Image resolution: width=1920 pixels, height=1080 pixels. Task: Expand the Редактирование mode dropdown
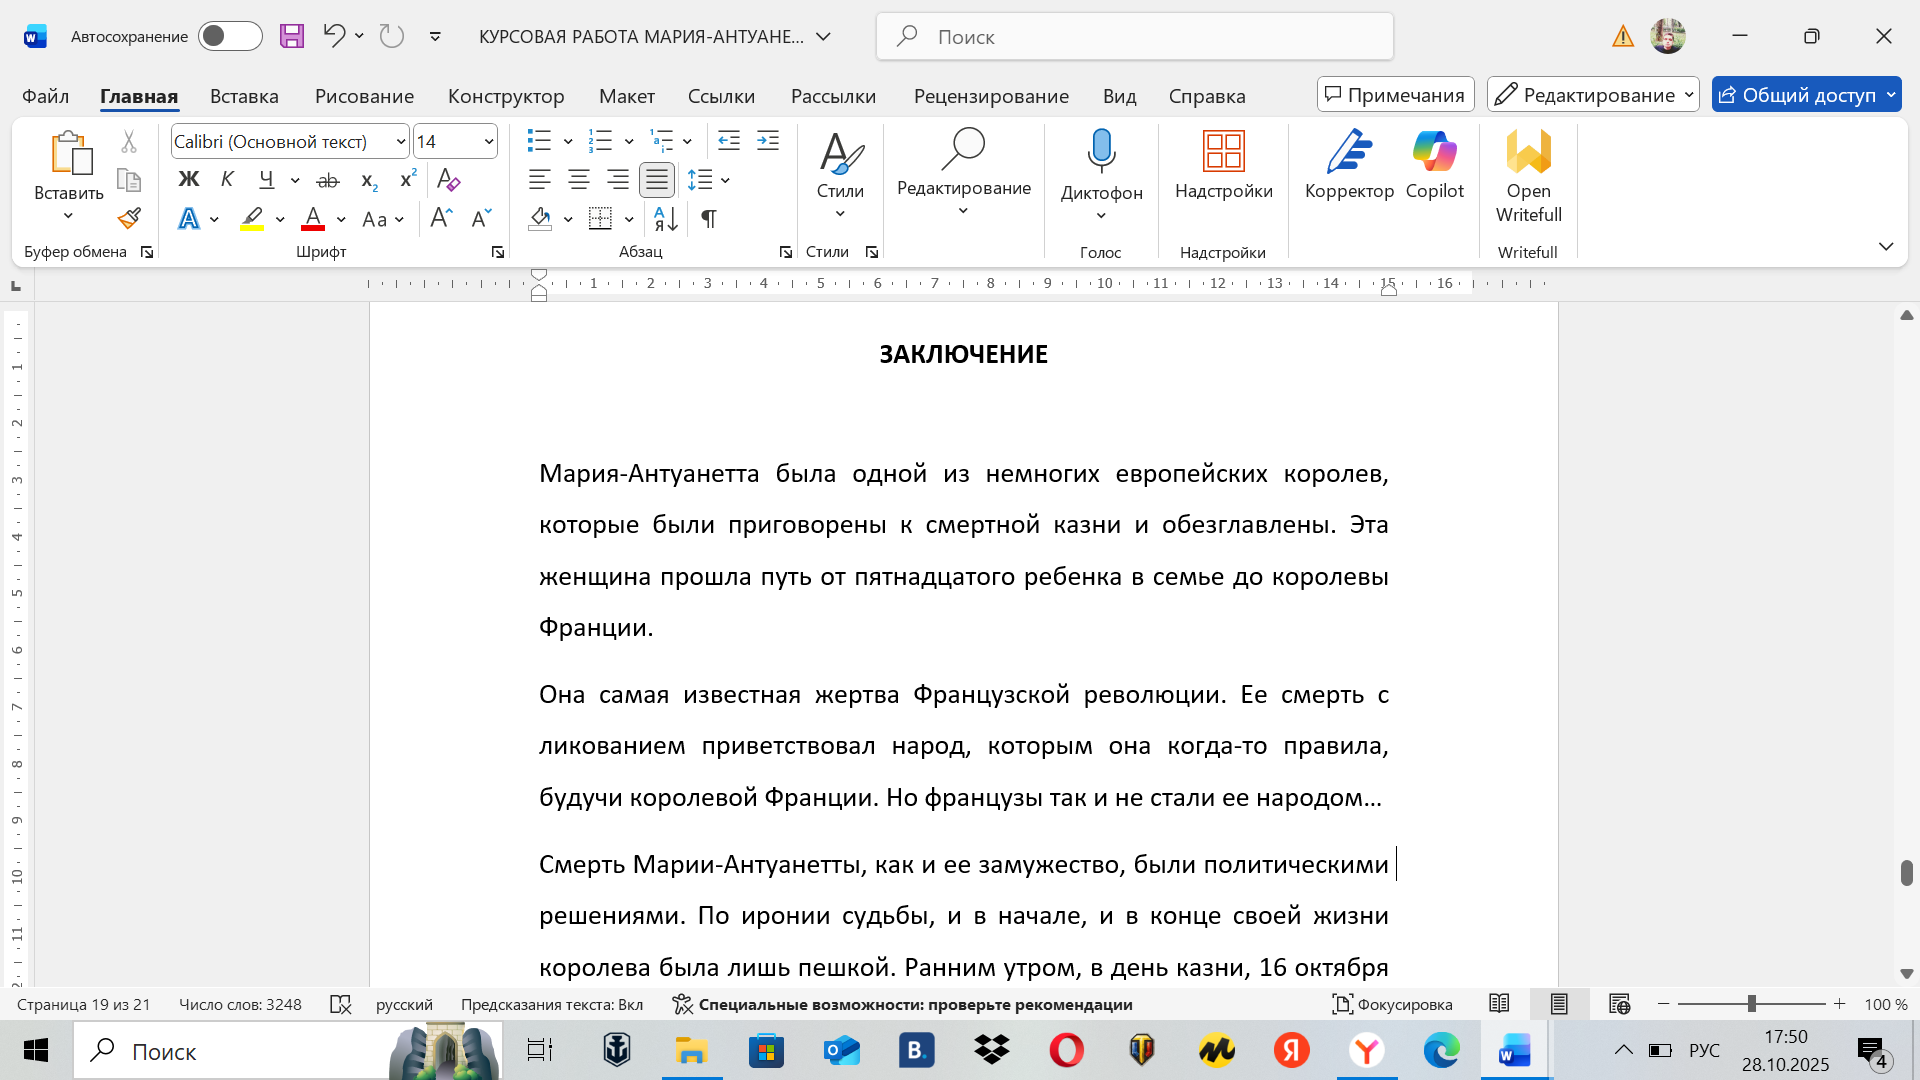coord(1593,95)
